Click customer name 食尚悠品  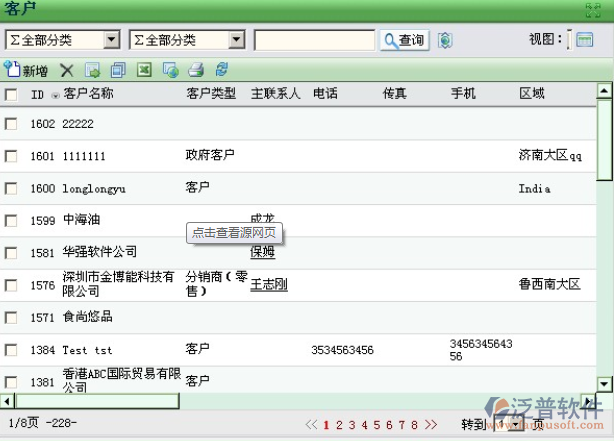[88, 316]
